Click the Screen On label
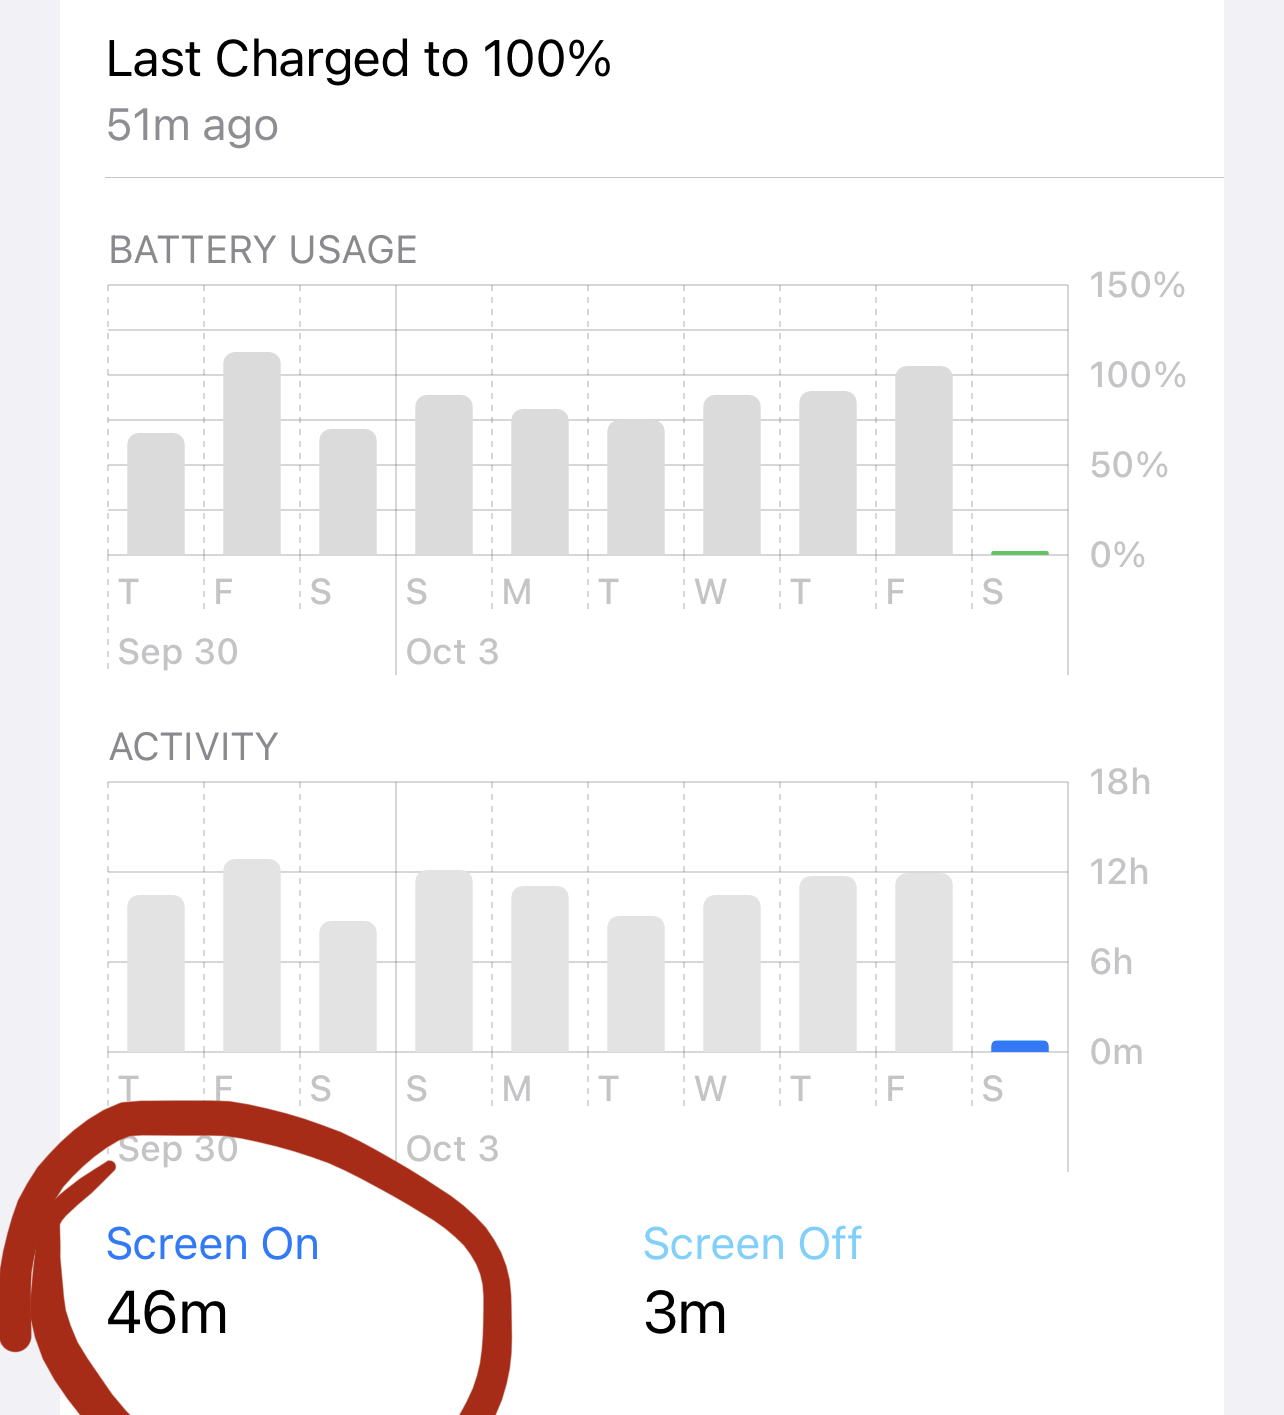Viewport: 1284px width, 1415px height. 213,1244
